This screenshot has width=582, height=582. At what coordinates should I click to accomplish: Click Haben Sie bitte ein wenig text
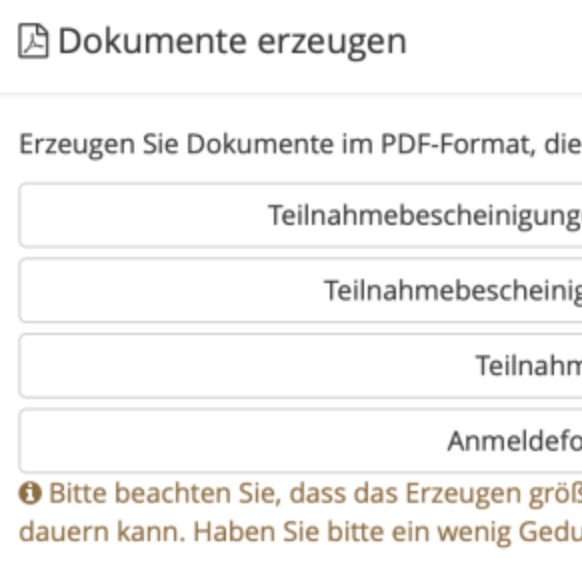point(352,532)
